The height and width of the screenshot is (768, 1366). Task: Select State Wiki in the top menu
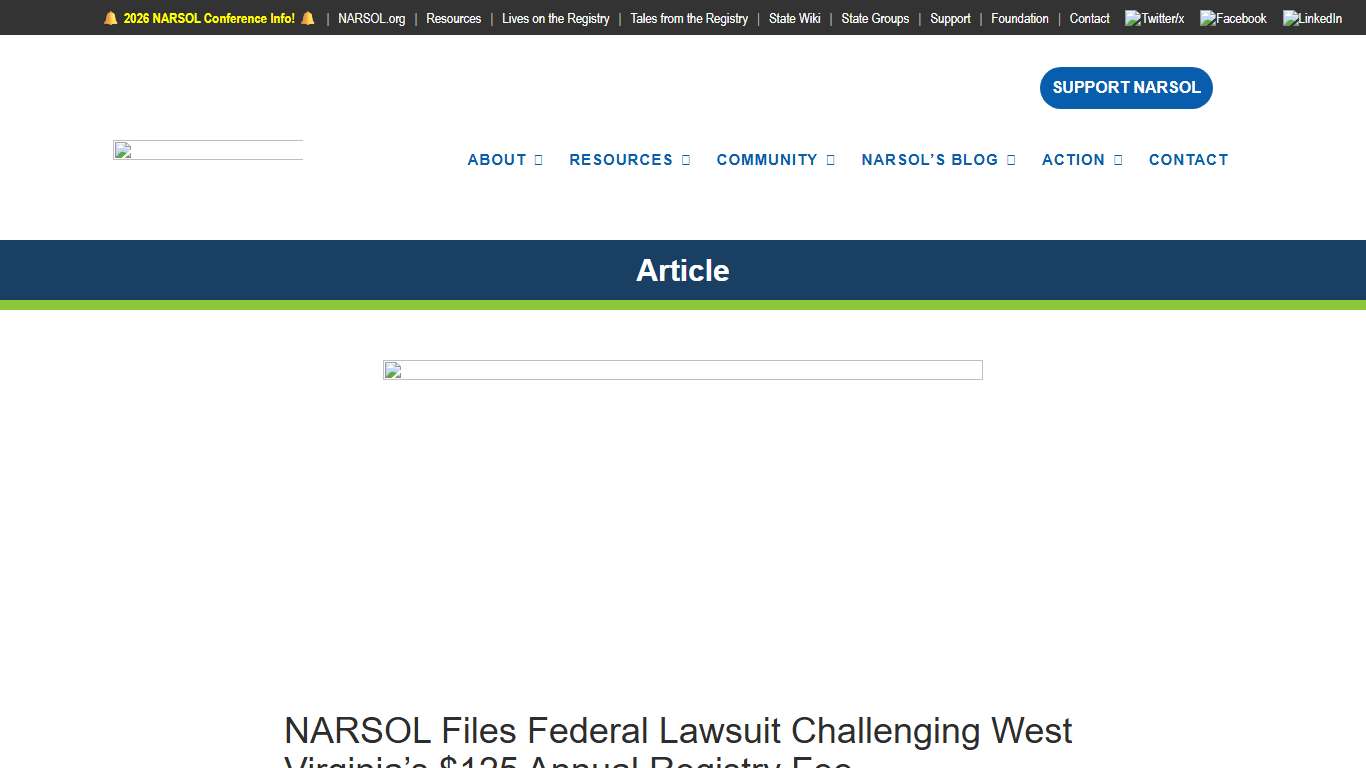[794, 18]
